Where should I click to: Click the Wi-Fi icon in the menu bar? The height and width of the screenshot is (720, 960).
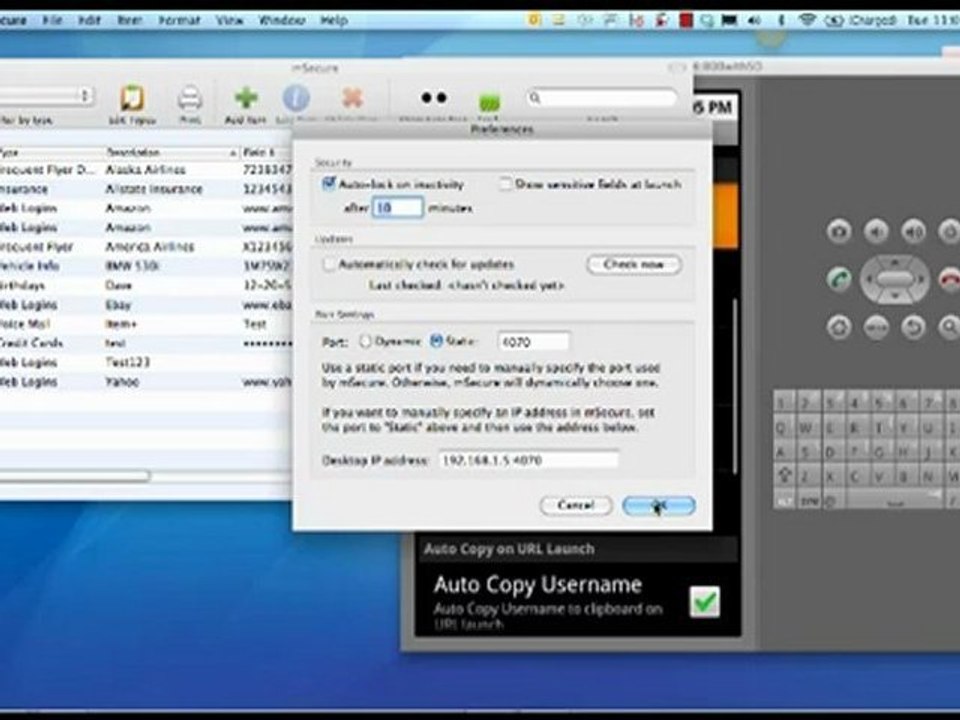pyautogui.click(x=808, y=20)
